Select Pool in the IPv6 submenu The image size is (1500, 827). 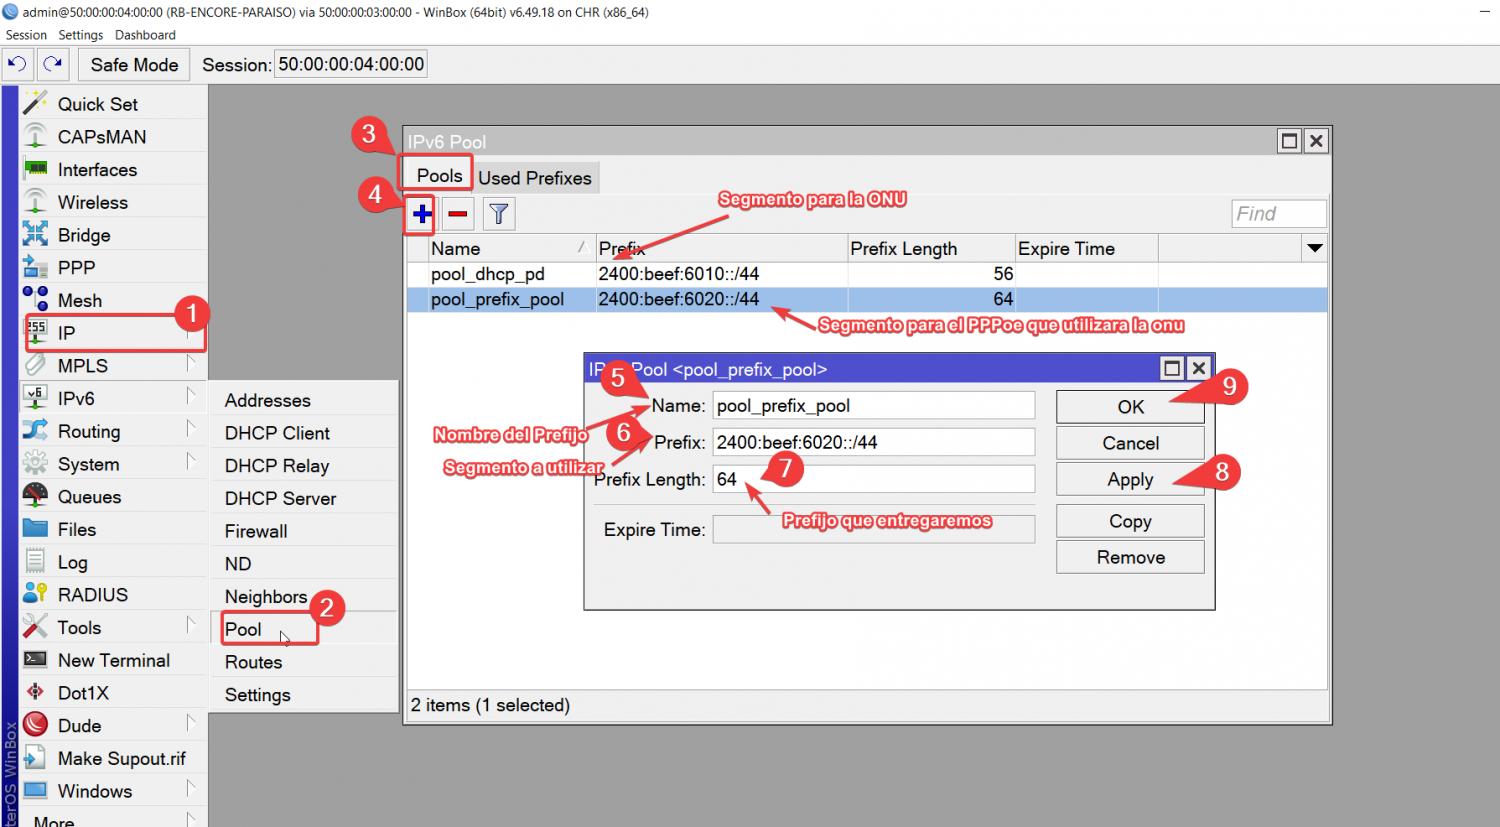coord(243,629)
